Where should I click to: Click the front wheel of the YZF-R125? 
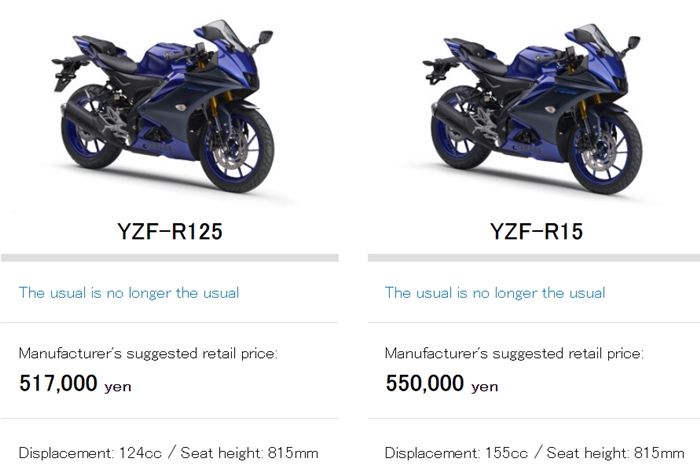pyautogui.click(x=237, y=152)
